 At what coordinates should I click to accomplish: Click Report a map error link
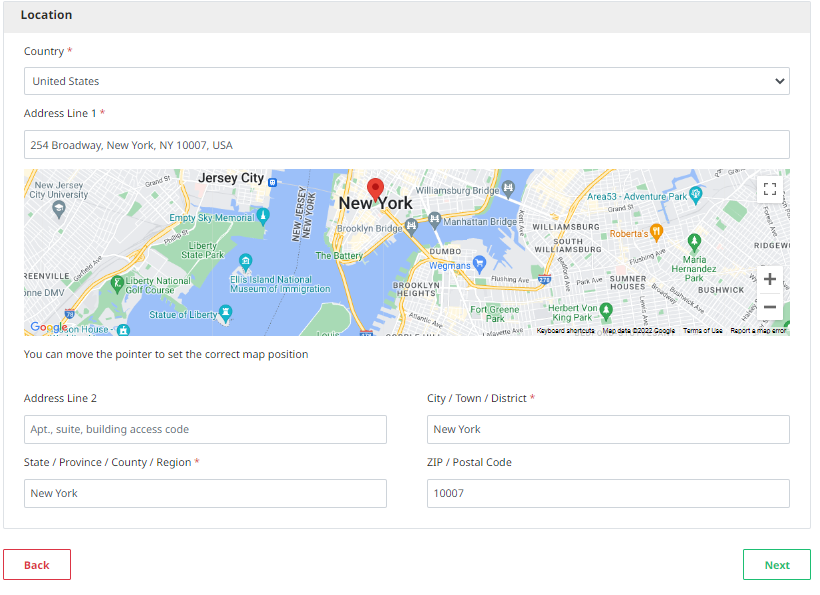tap(757, 330)
